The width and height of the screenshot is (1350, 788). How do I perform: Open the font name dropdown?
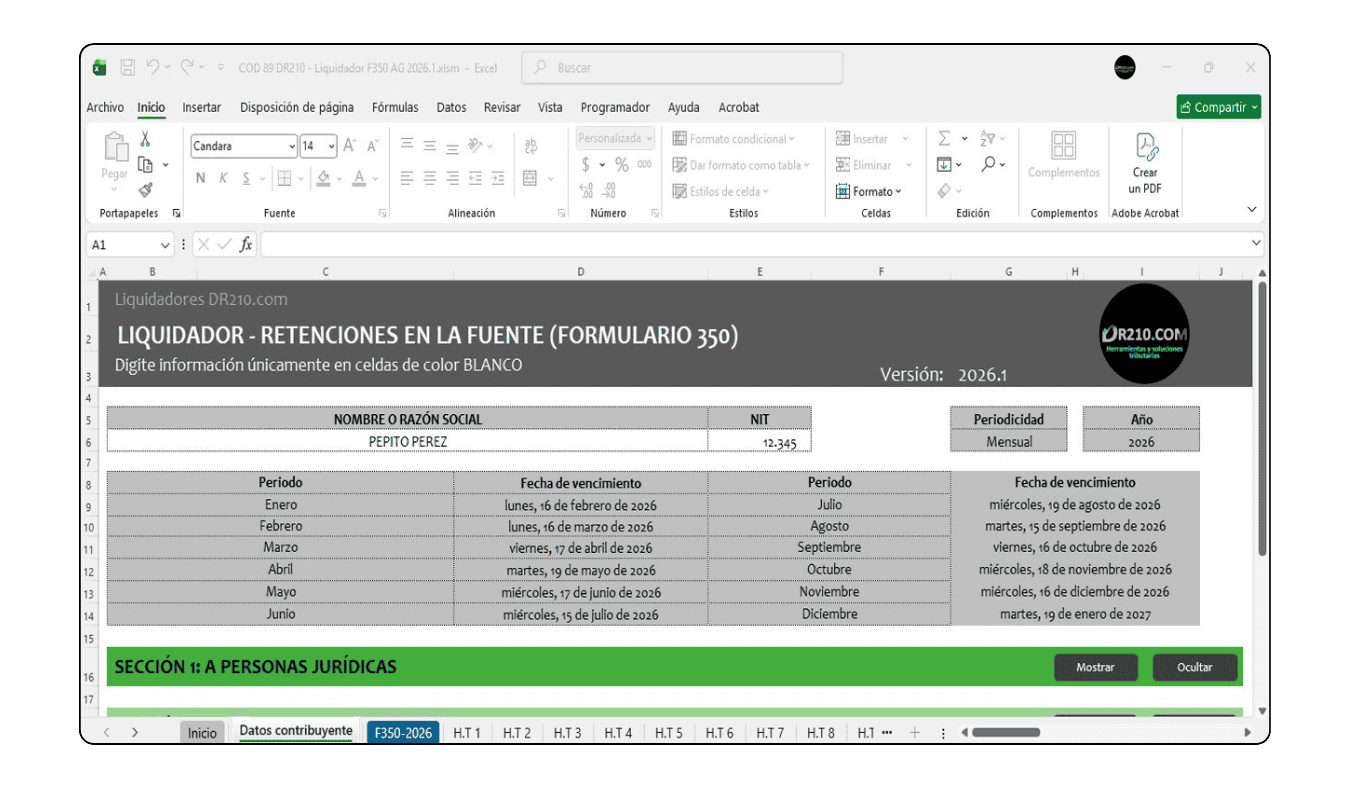coord(293,146)
